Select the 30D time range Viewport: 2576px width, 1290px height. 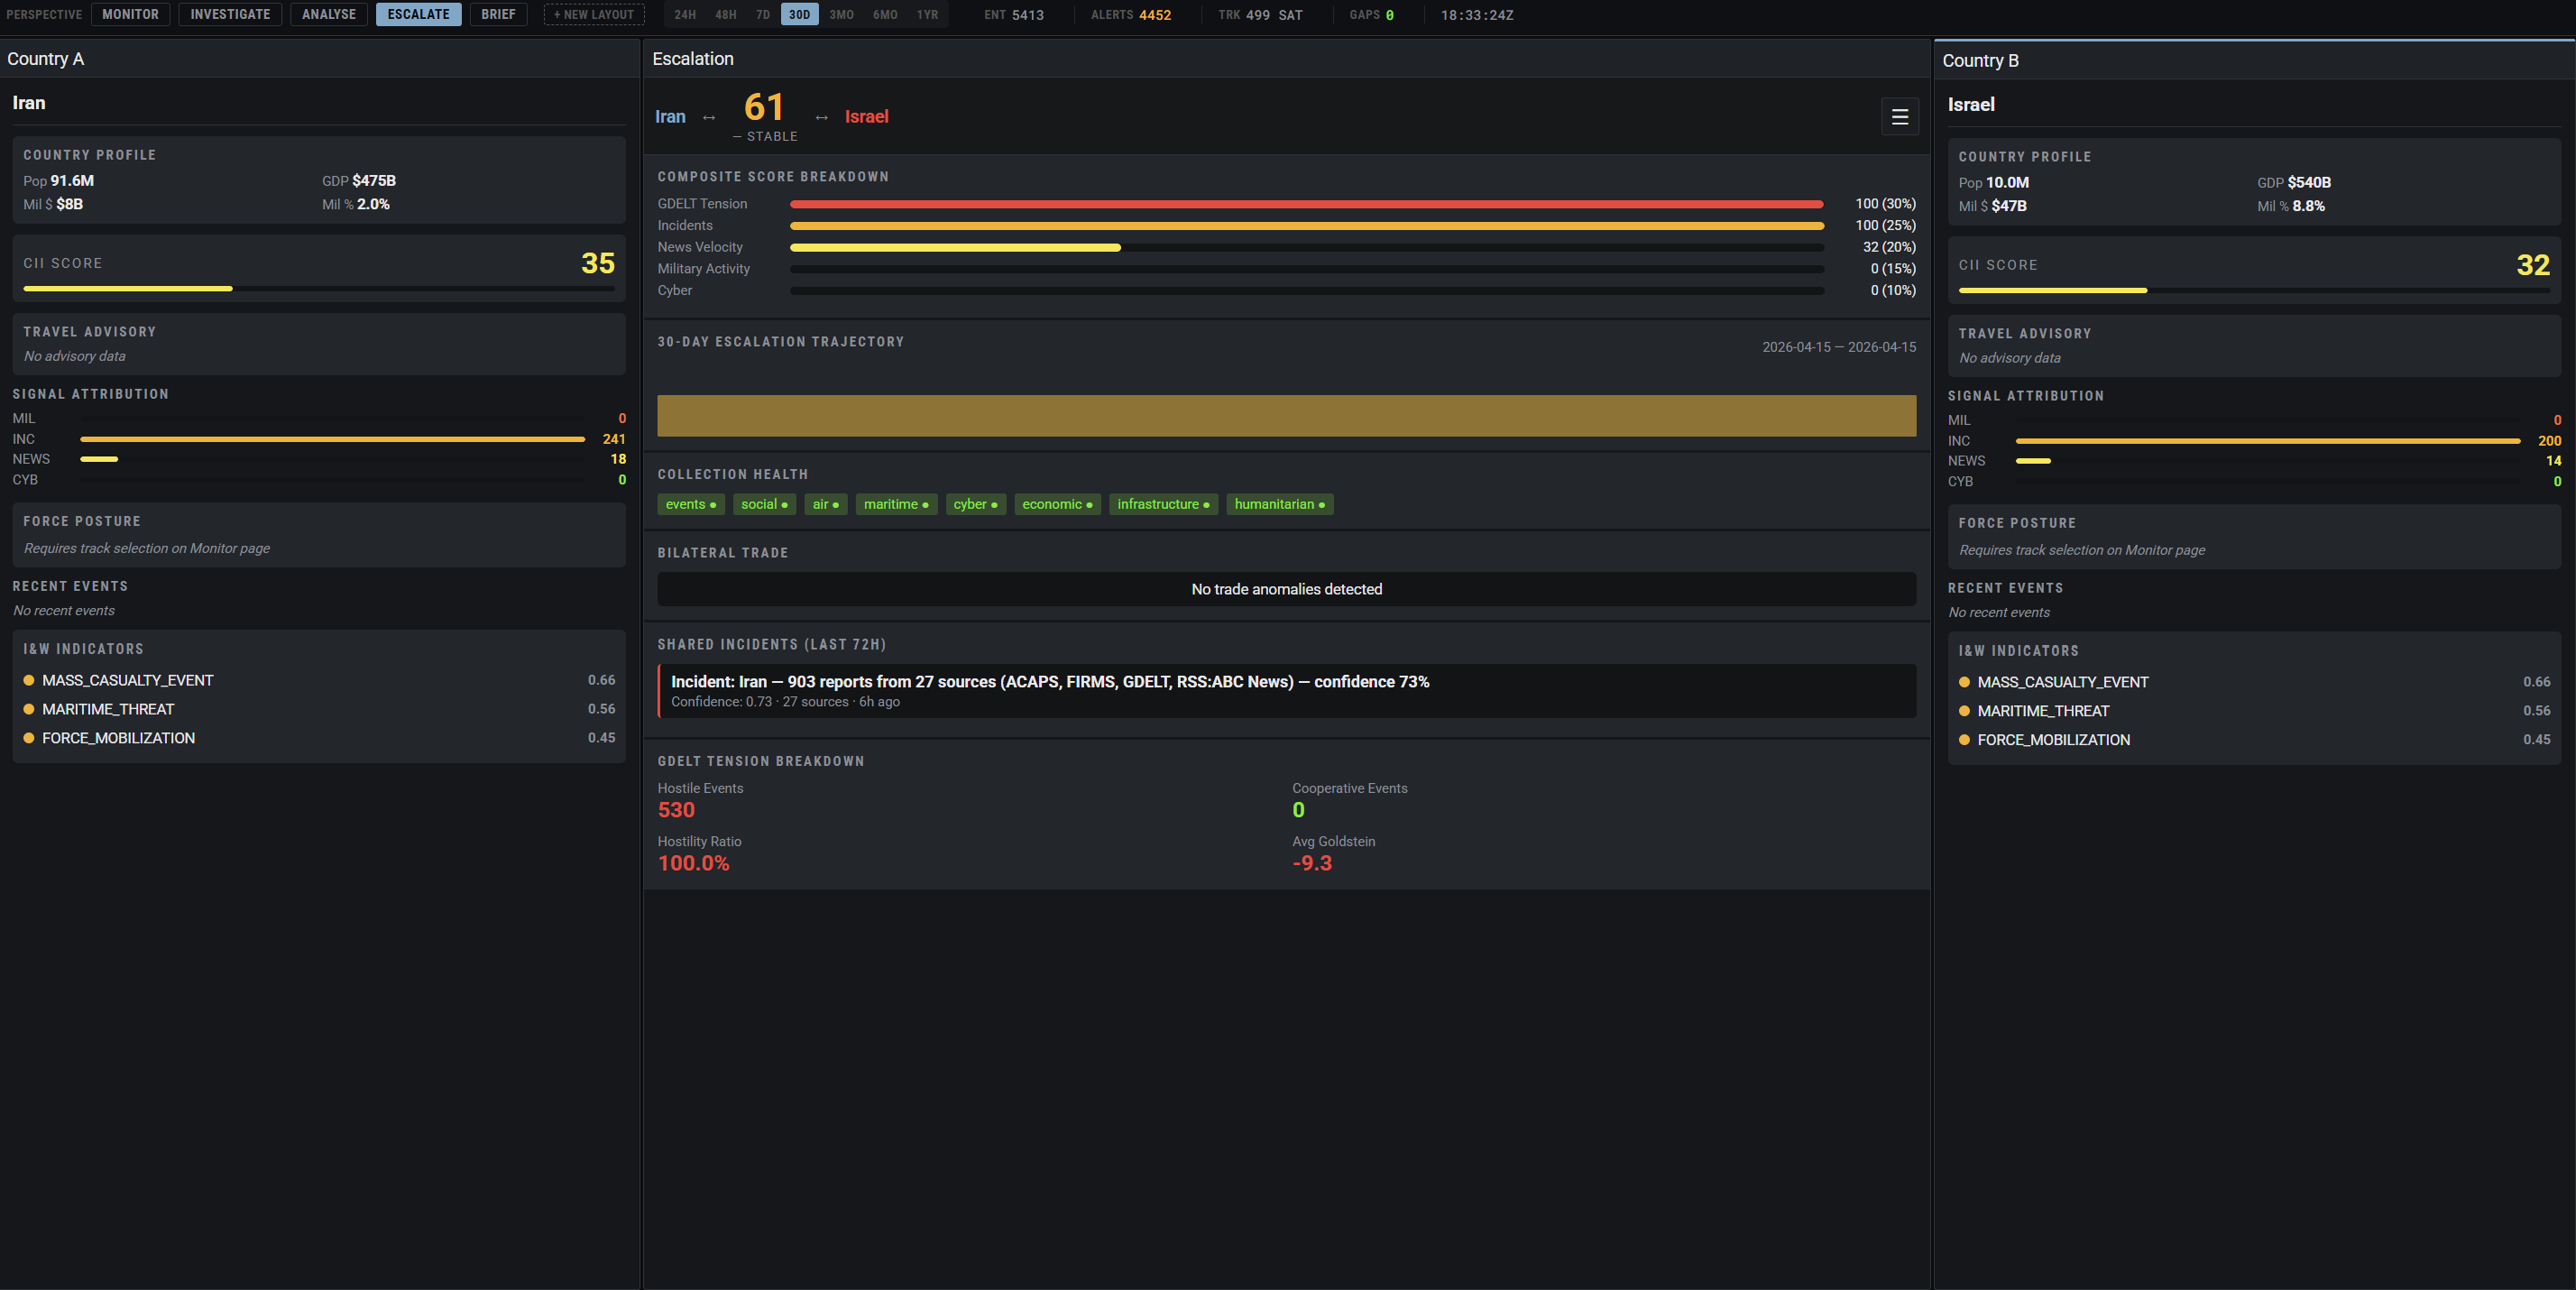(799, 14)
